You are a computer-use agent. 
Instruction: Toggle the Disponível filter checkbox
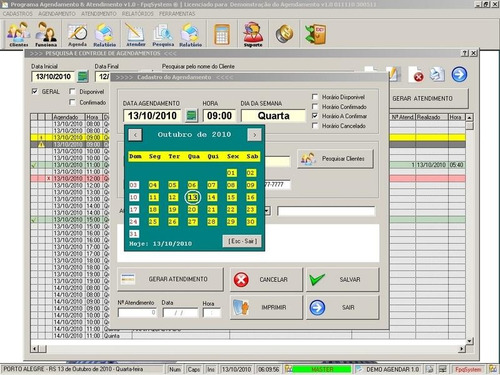(x=72, y=91)
